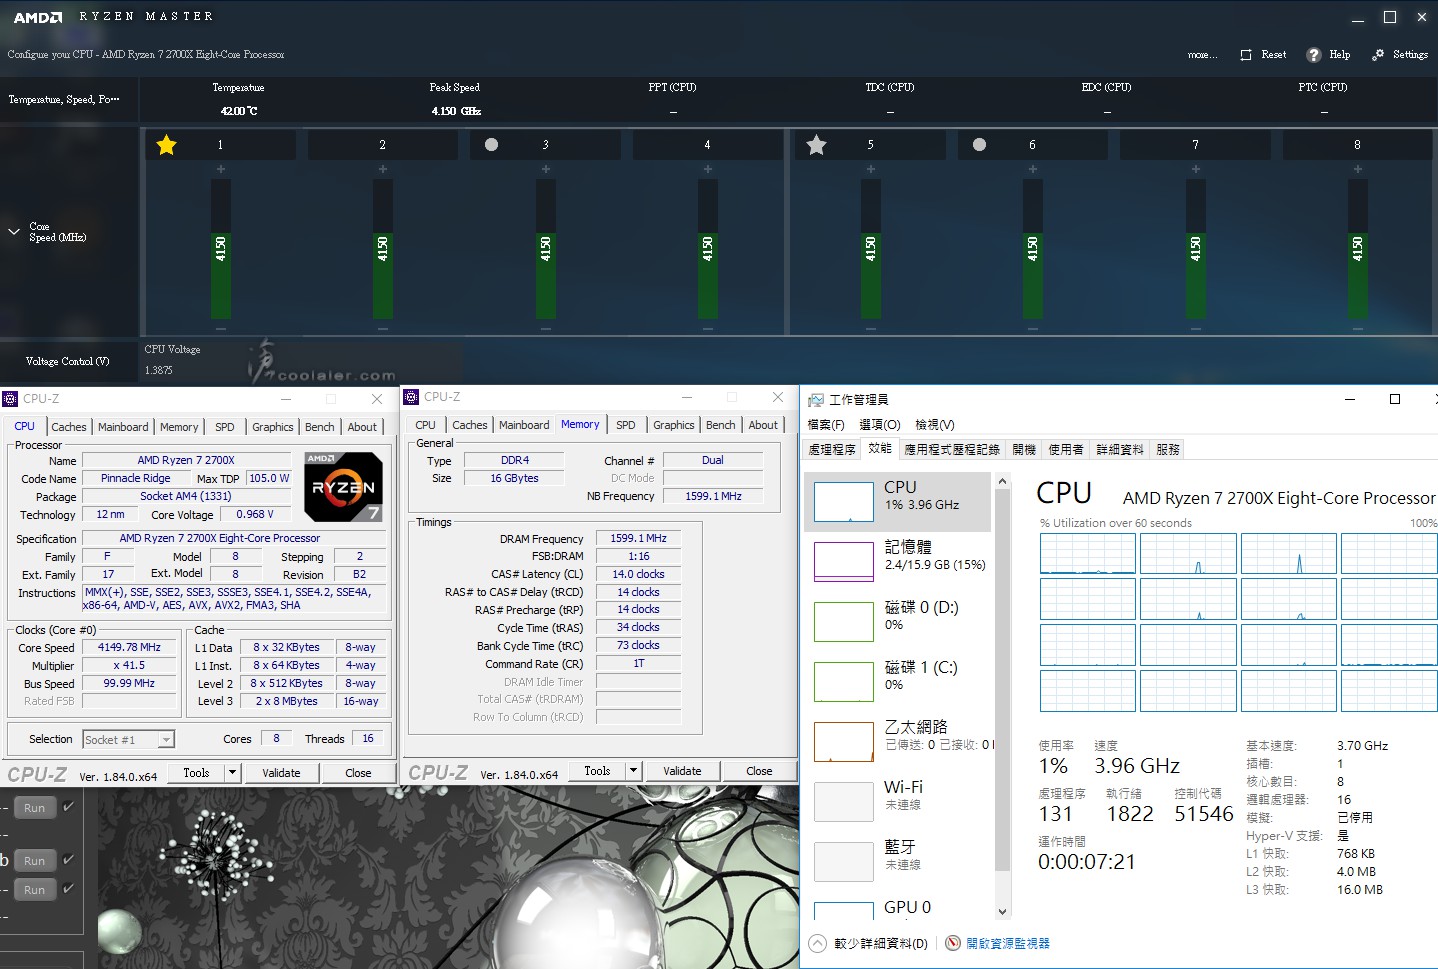Switch to the 開機 tab in Task Manager
Screen dimensions: 1438x969
(1024, 450)
